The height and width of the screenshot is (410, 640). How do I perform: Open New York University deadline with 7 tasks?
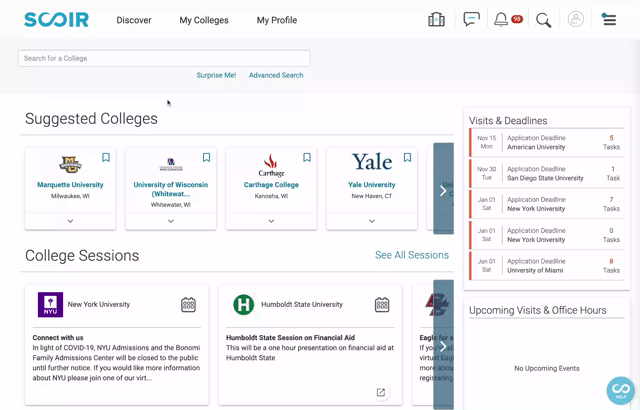(x=547, y=204)
